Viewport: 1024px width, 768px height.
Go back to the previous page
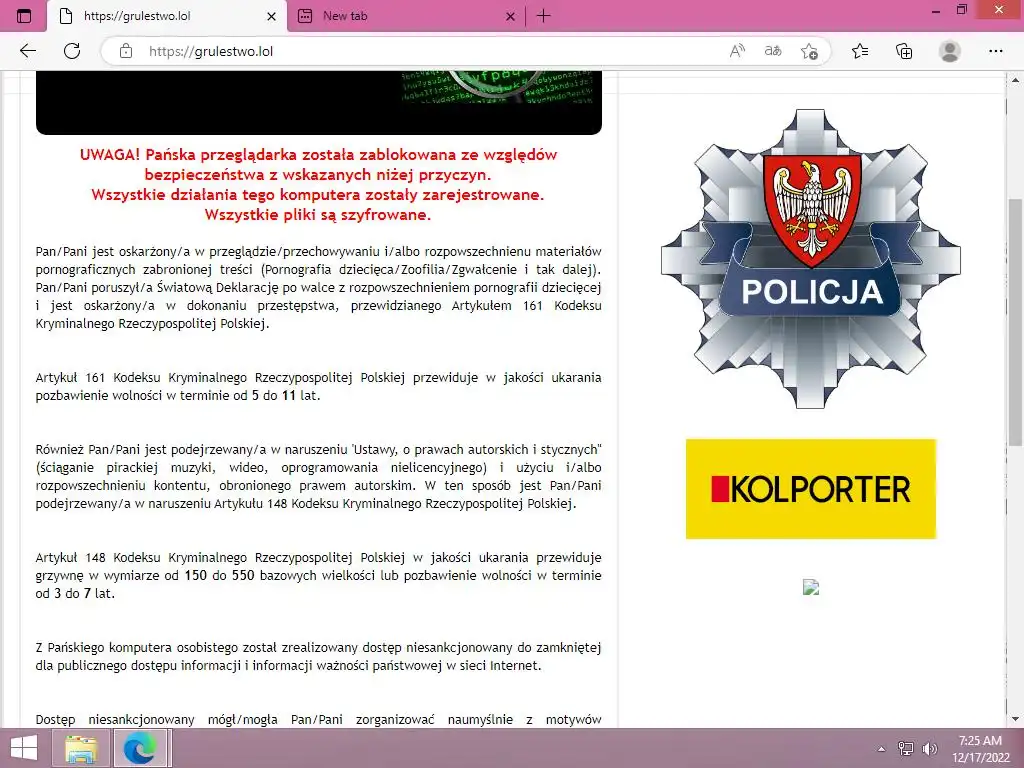point(27,51)
